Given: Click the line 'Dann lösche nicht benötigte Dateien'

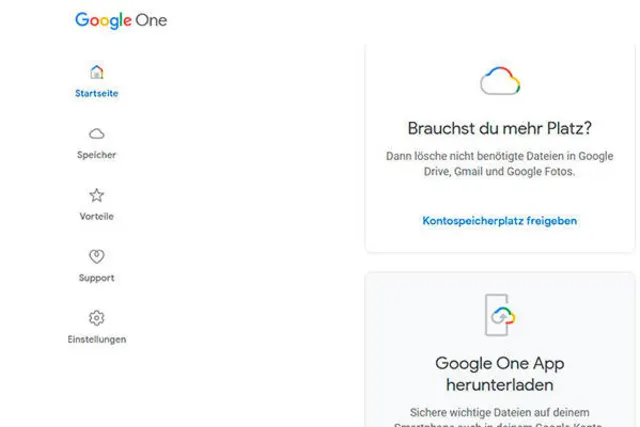Looking at the screenshot, I should click(500, 156).
